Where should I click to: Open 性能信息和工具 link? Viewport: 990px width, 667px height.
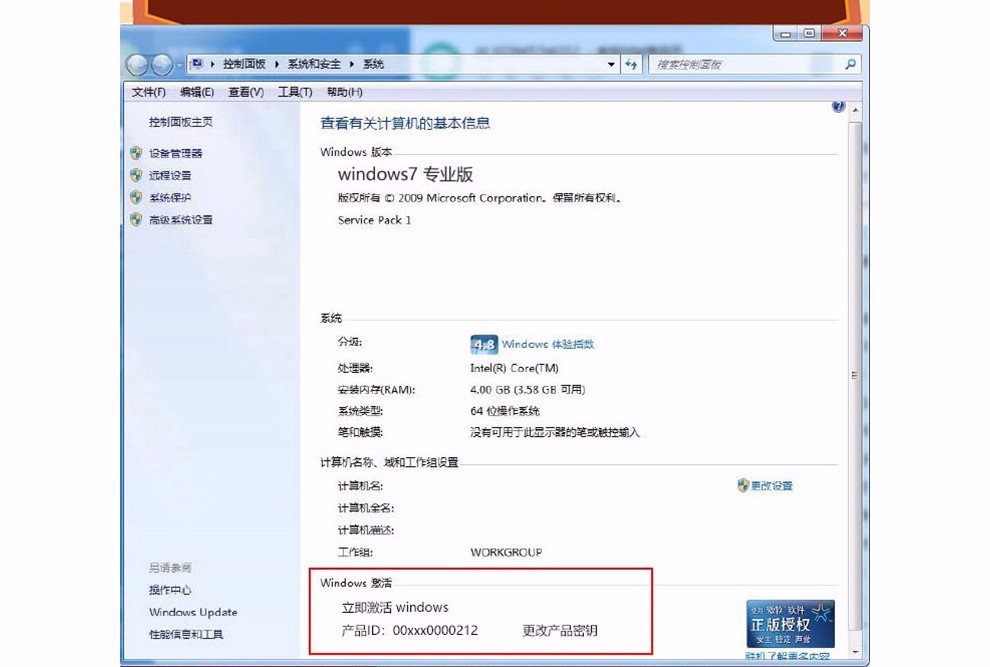click(186, 634)
